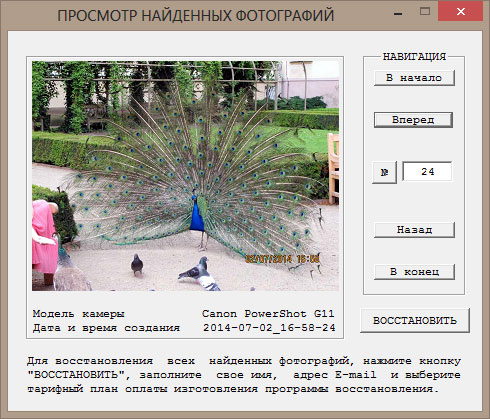Click the "Модель камеры" label

click(79, 314)
